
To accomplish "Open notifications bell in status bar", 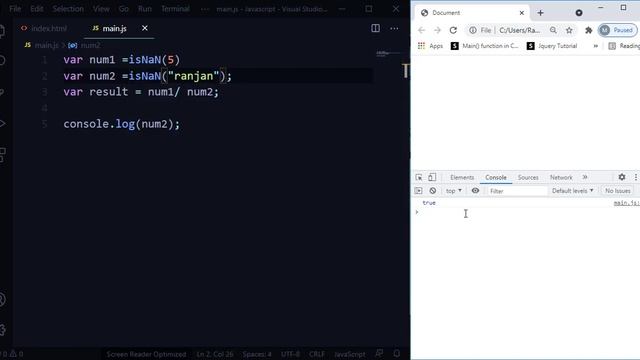I will pos(397,353).
